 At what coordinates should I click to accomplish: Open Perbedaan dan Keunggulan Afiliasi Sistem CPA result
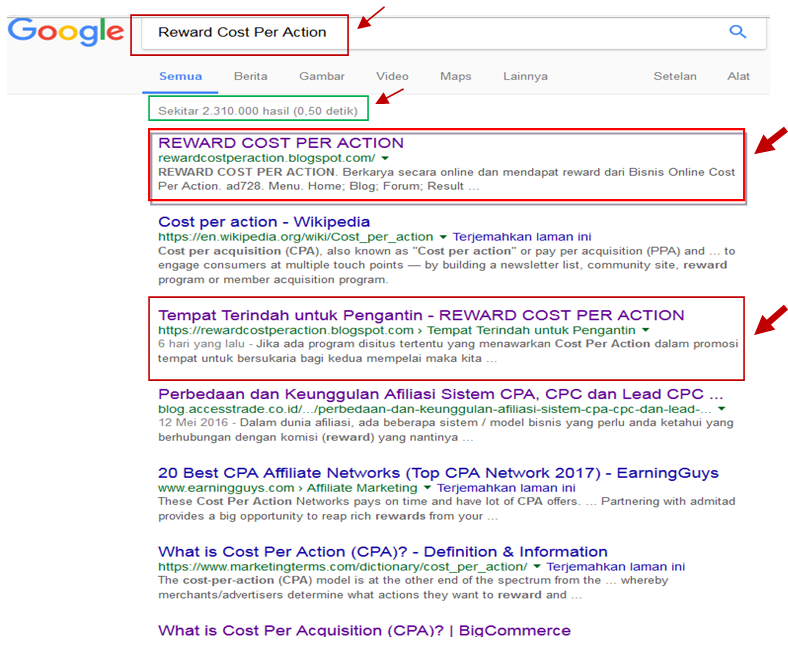[x=440, y=394]
